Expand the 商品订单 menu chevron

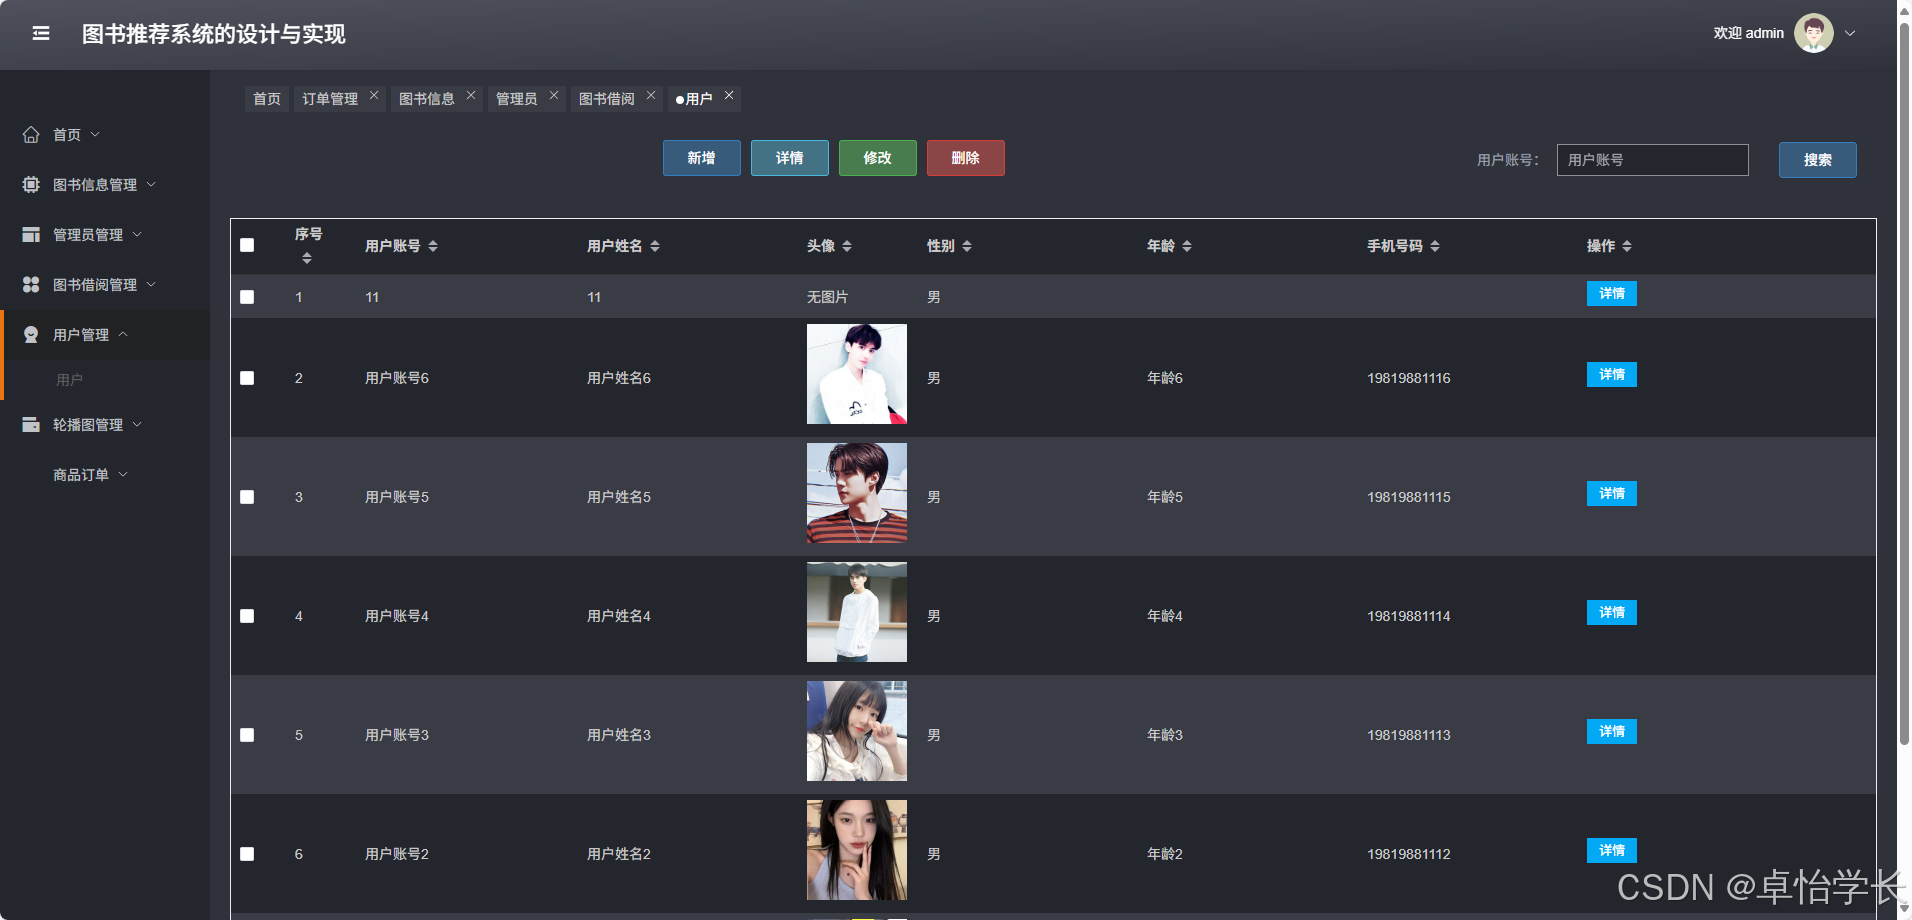point(123,474)
